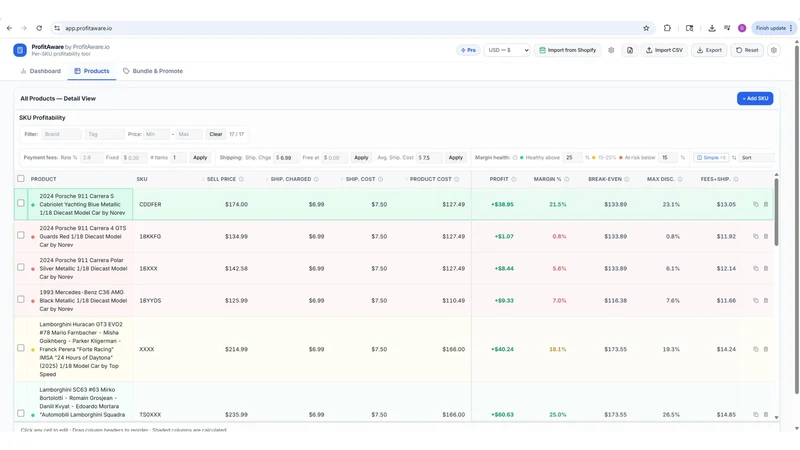Click the browser address bar

352,28
